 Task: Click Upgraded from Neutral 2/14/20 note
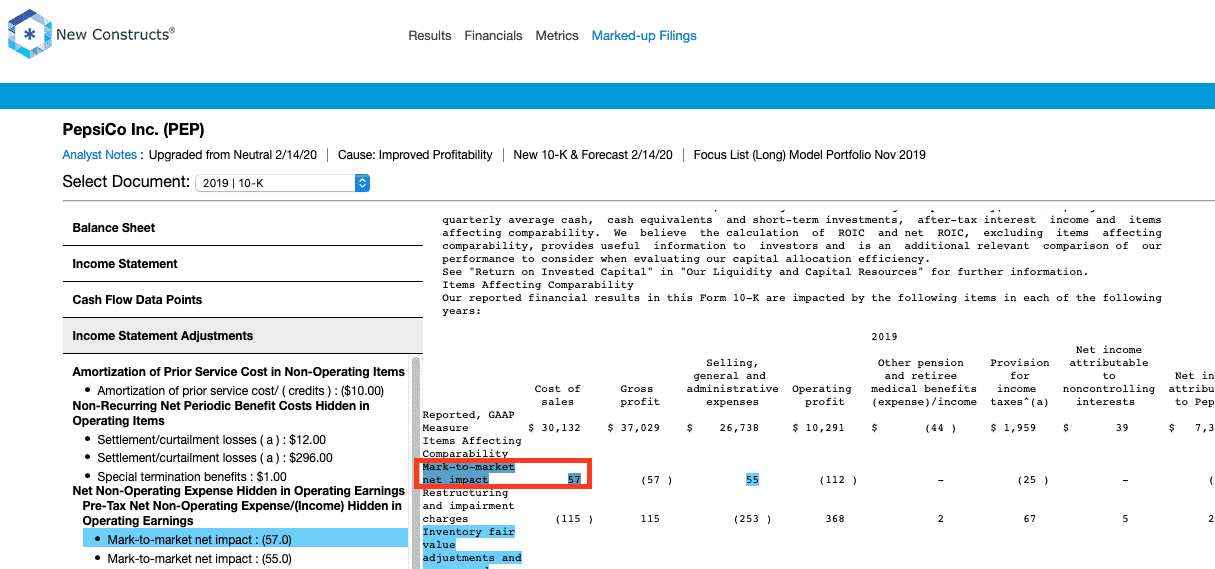point(233,155)
